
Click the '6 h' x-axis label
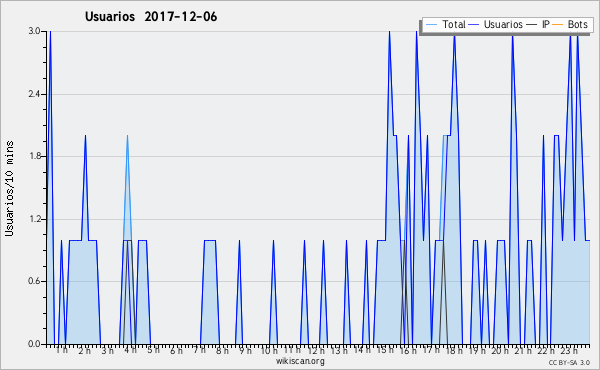point(176,350)
